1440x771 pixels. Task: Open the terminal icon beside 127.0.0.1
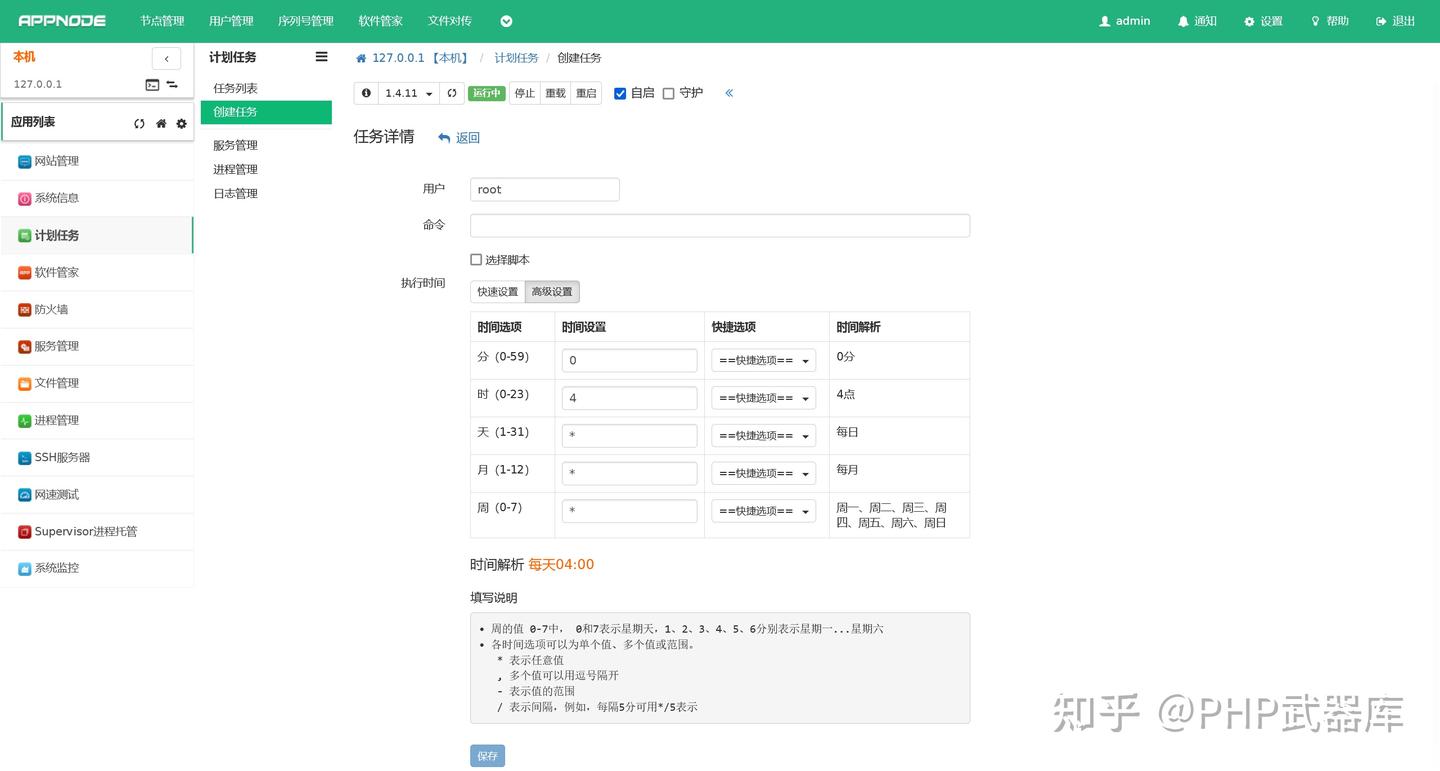coord(152,84)
